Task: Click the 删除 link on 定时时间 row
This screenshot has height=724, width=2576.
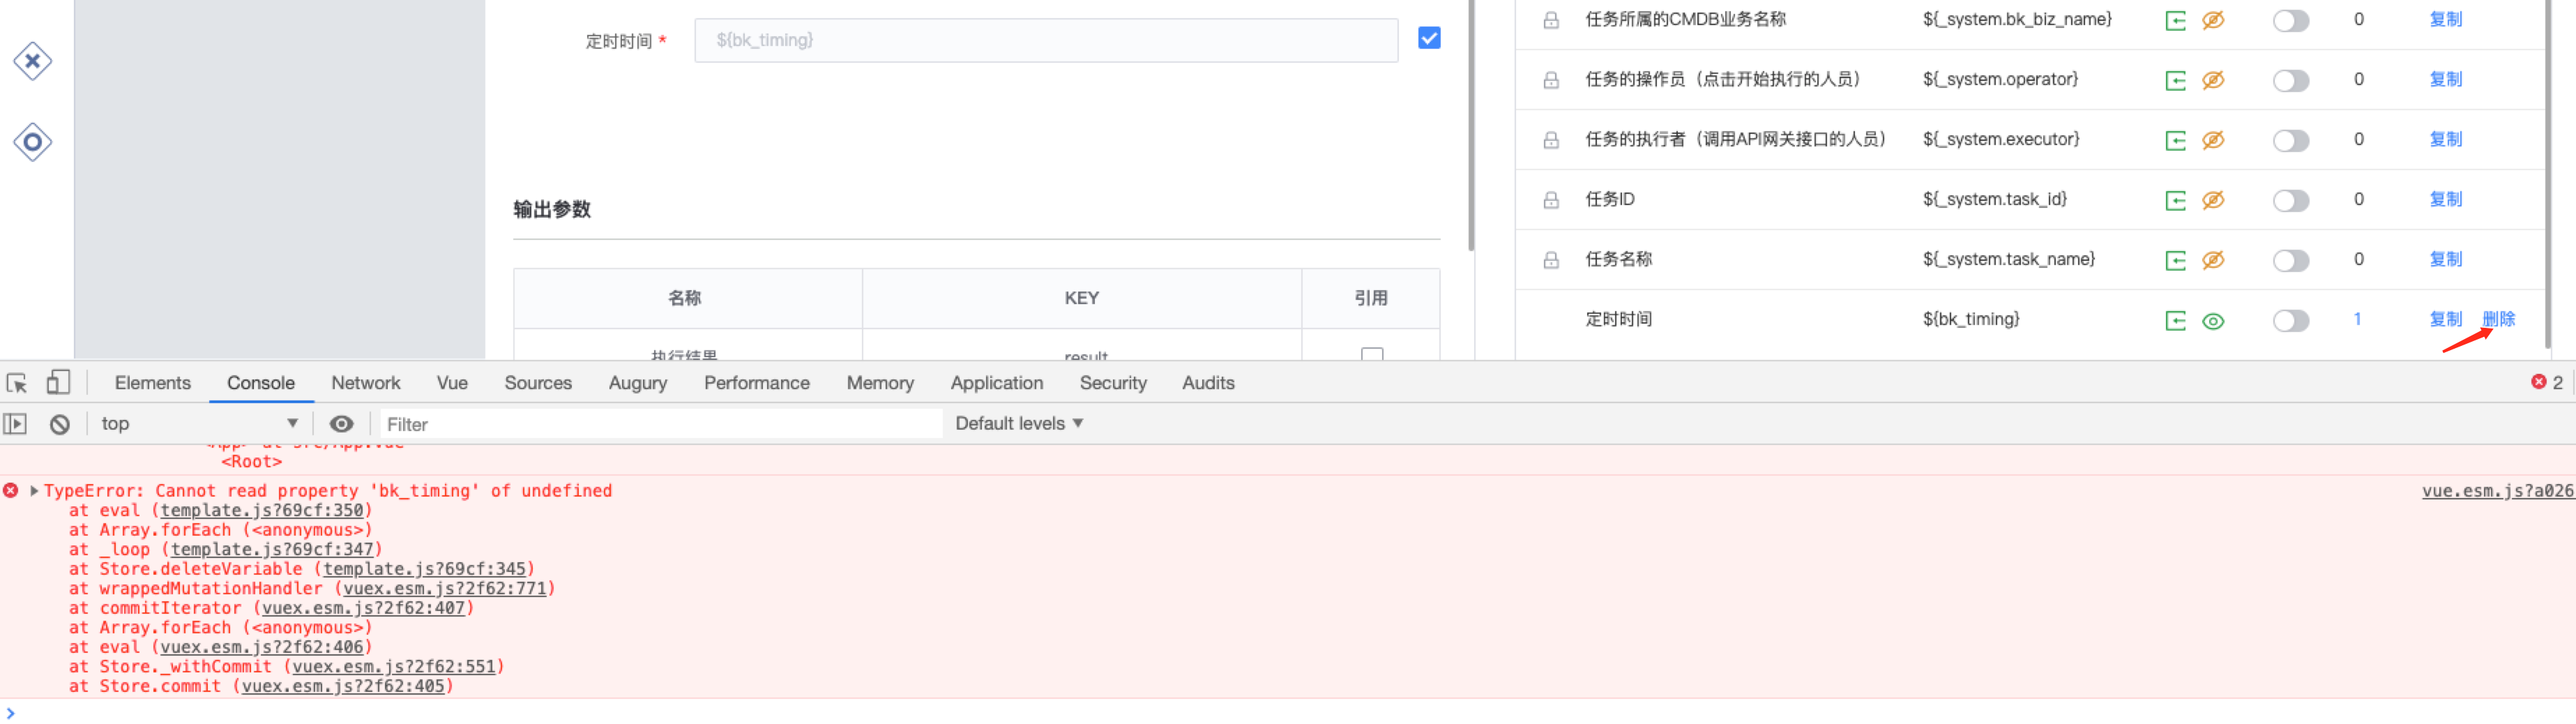Action: (x=2497, y=319)
